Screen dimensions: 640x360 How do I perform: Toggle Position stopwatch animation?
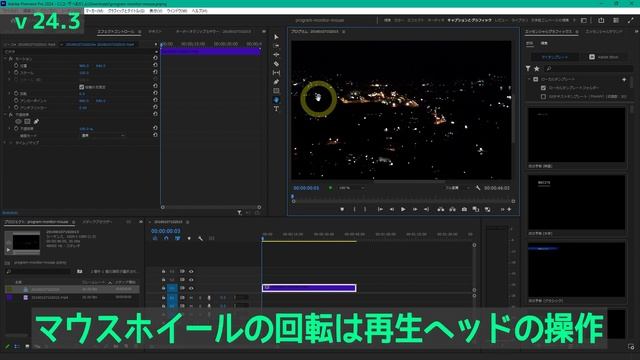pos(16,65)
